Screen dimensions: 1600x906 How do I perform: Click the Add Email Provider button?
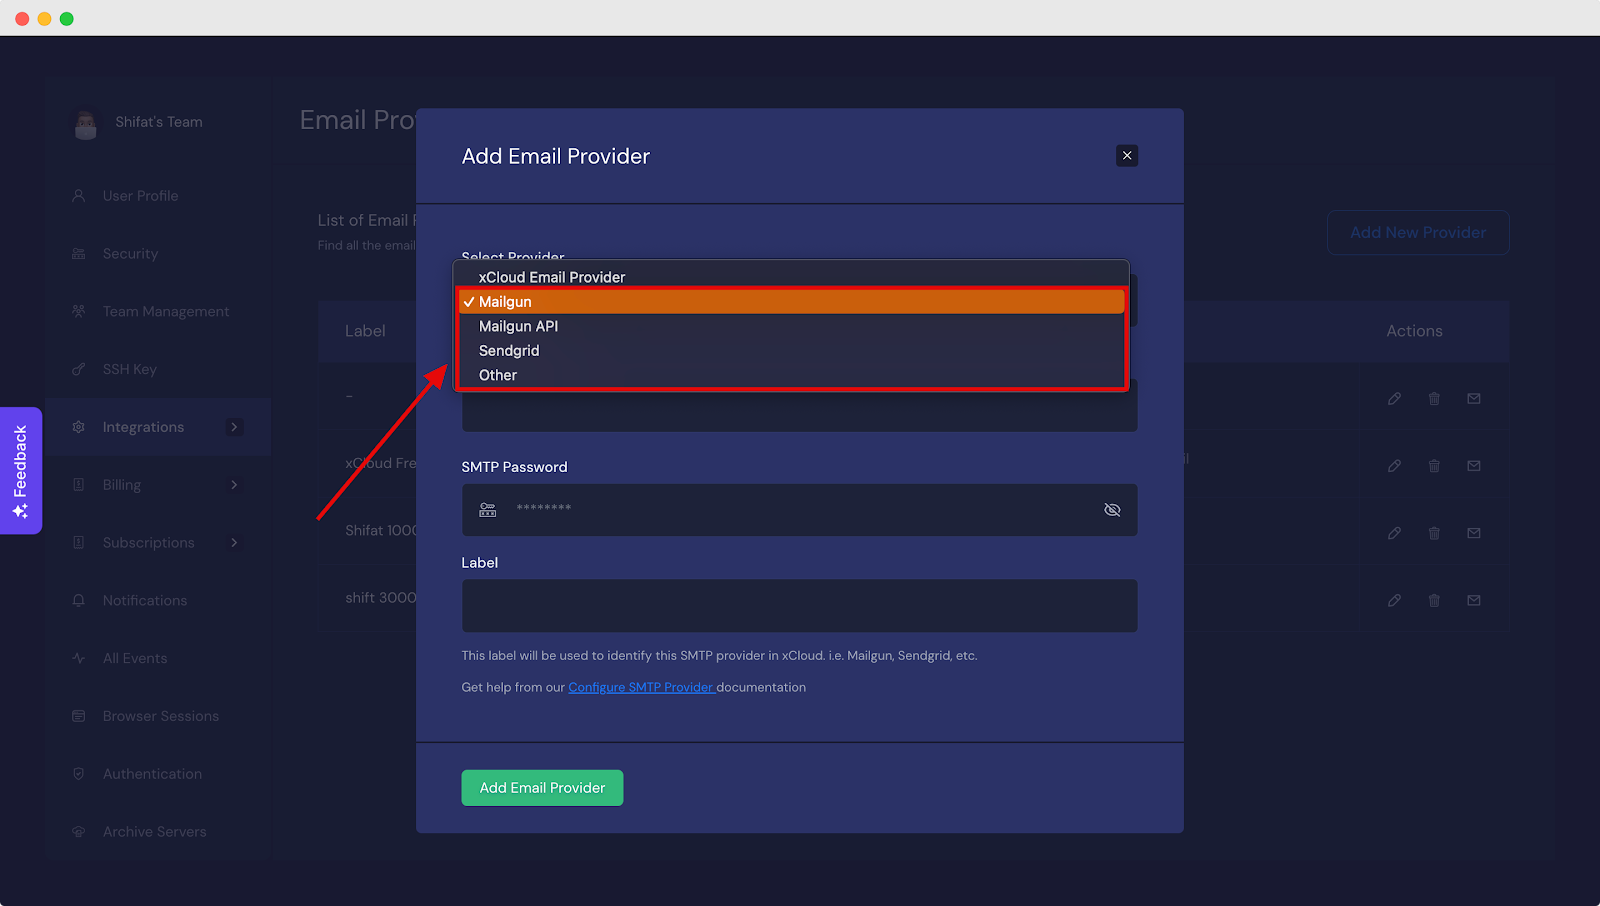(541, 787)
